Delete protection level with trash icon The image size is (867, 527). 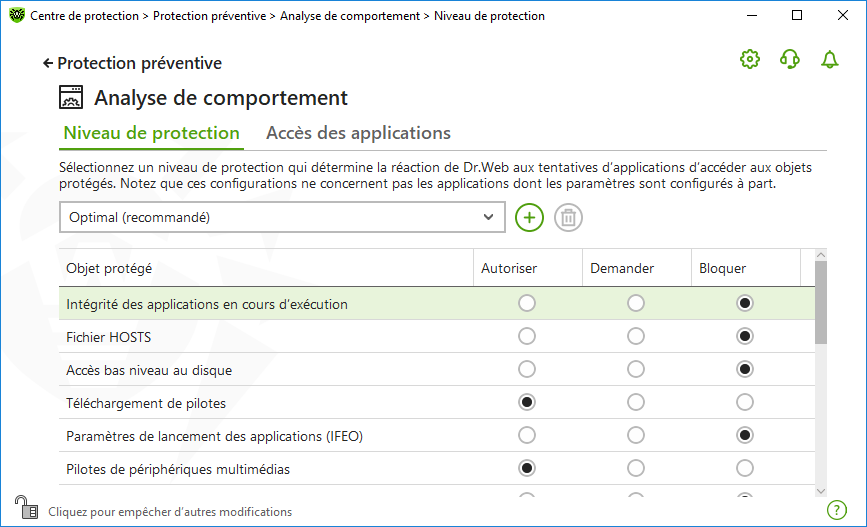tap(568, 217)
